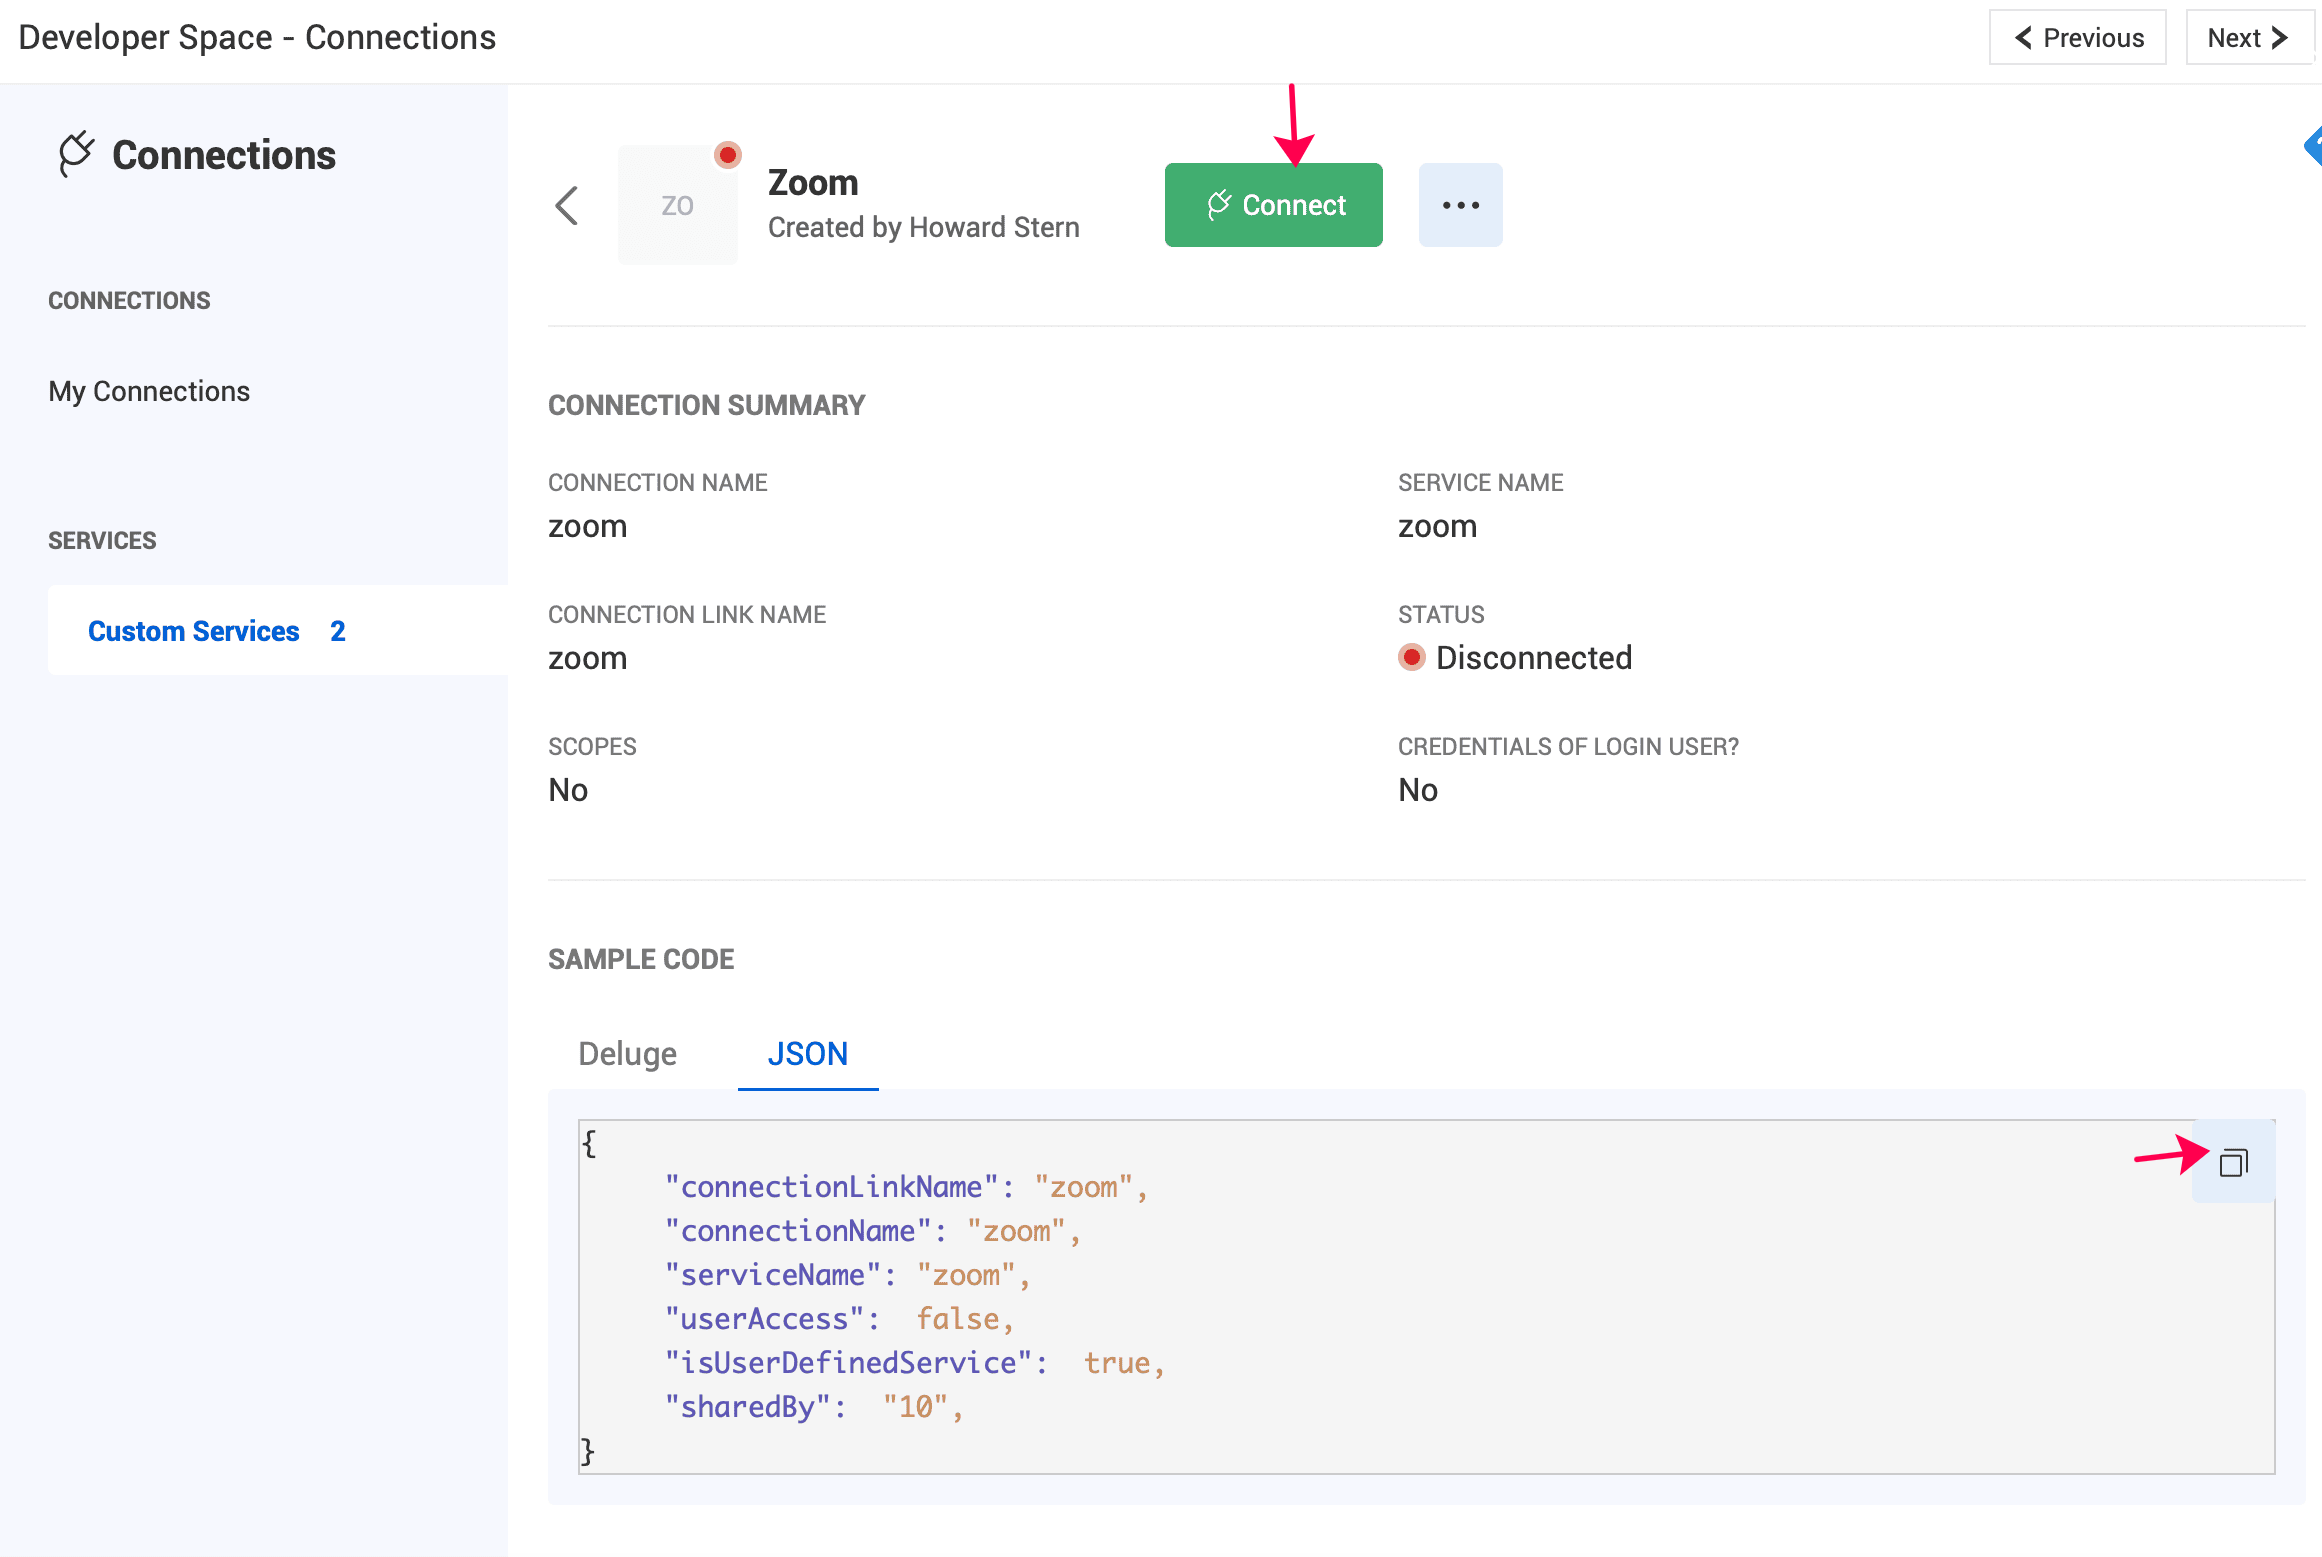
Task: Click the Disconnected status red indicator
Action: tap(1412, 657)
